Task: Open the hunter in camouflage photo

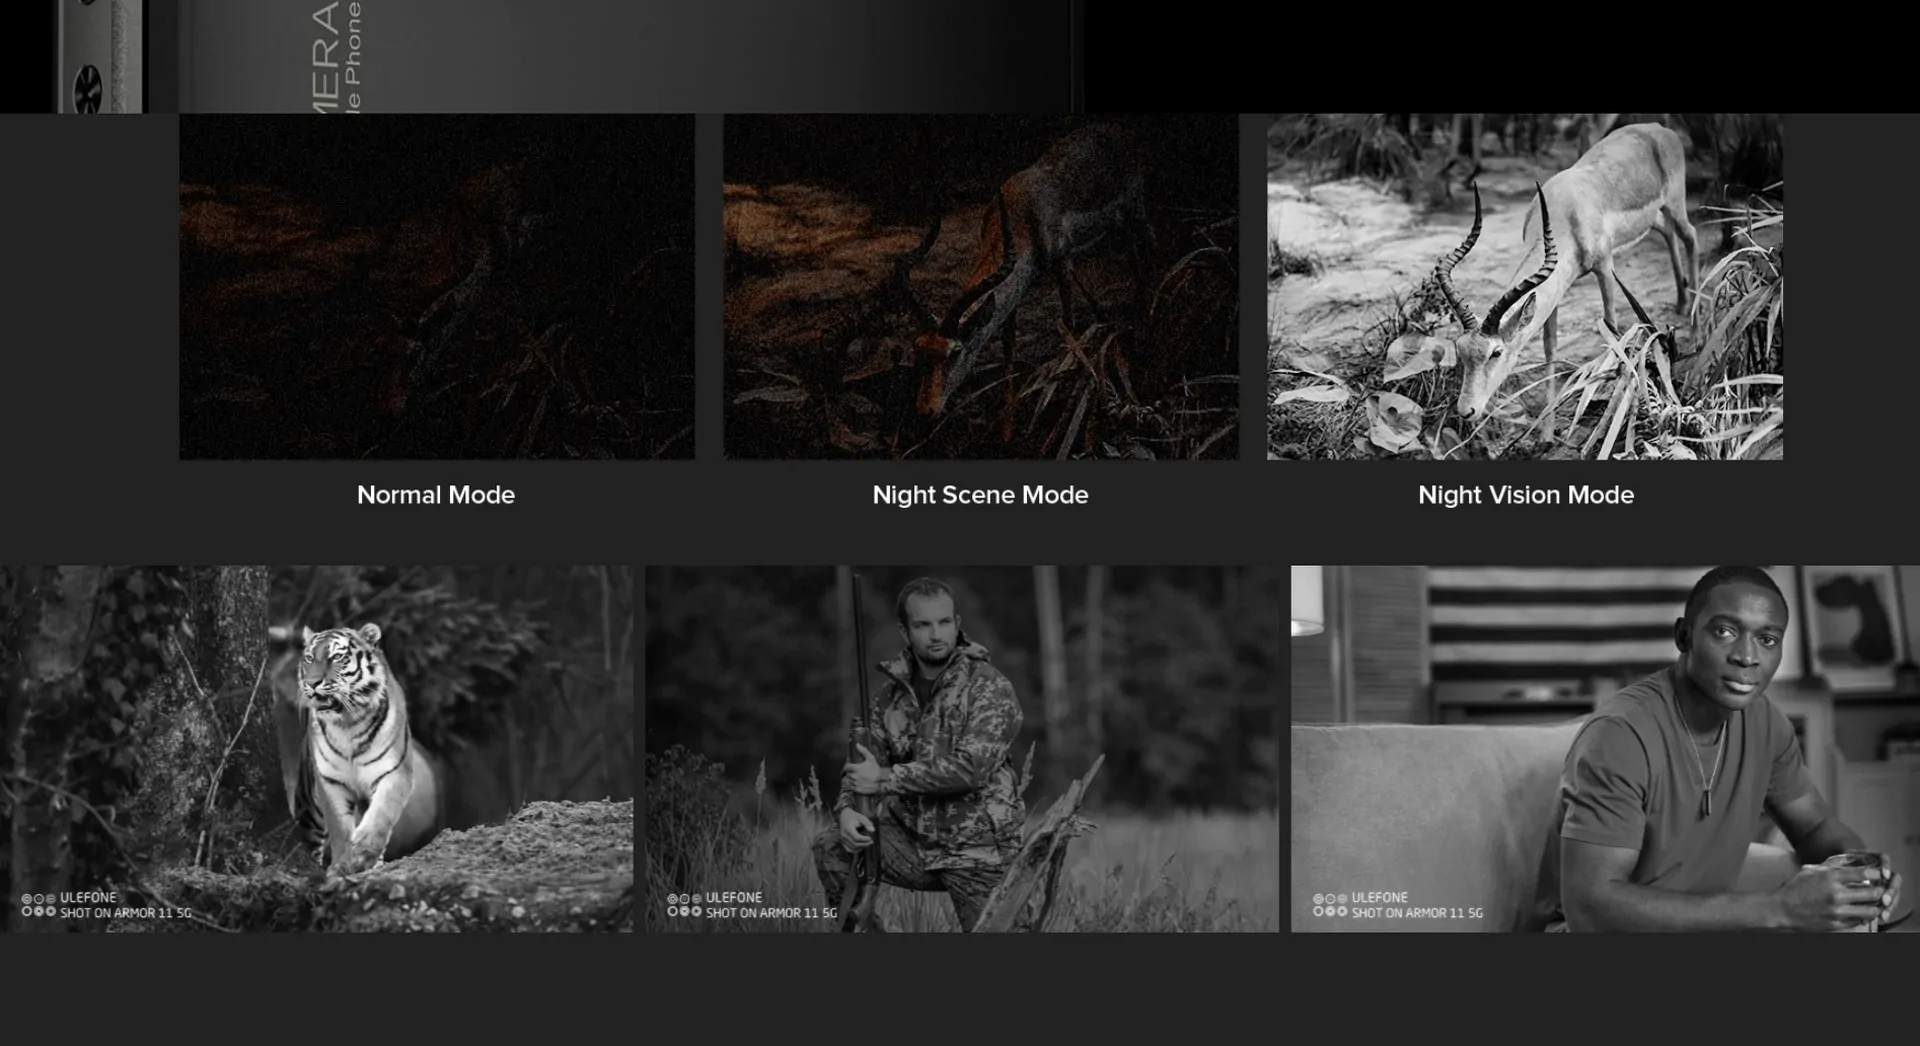Action: tap(962, 749)
